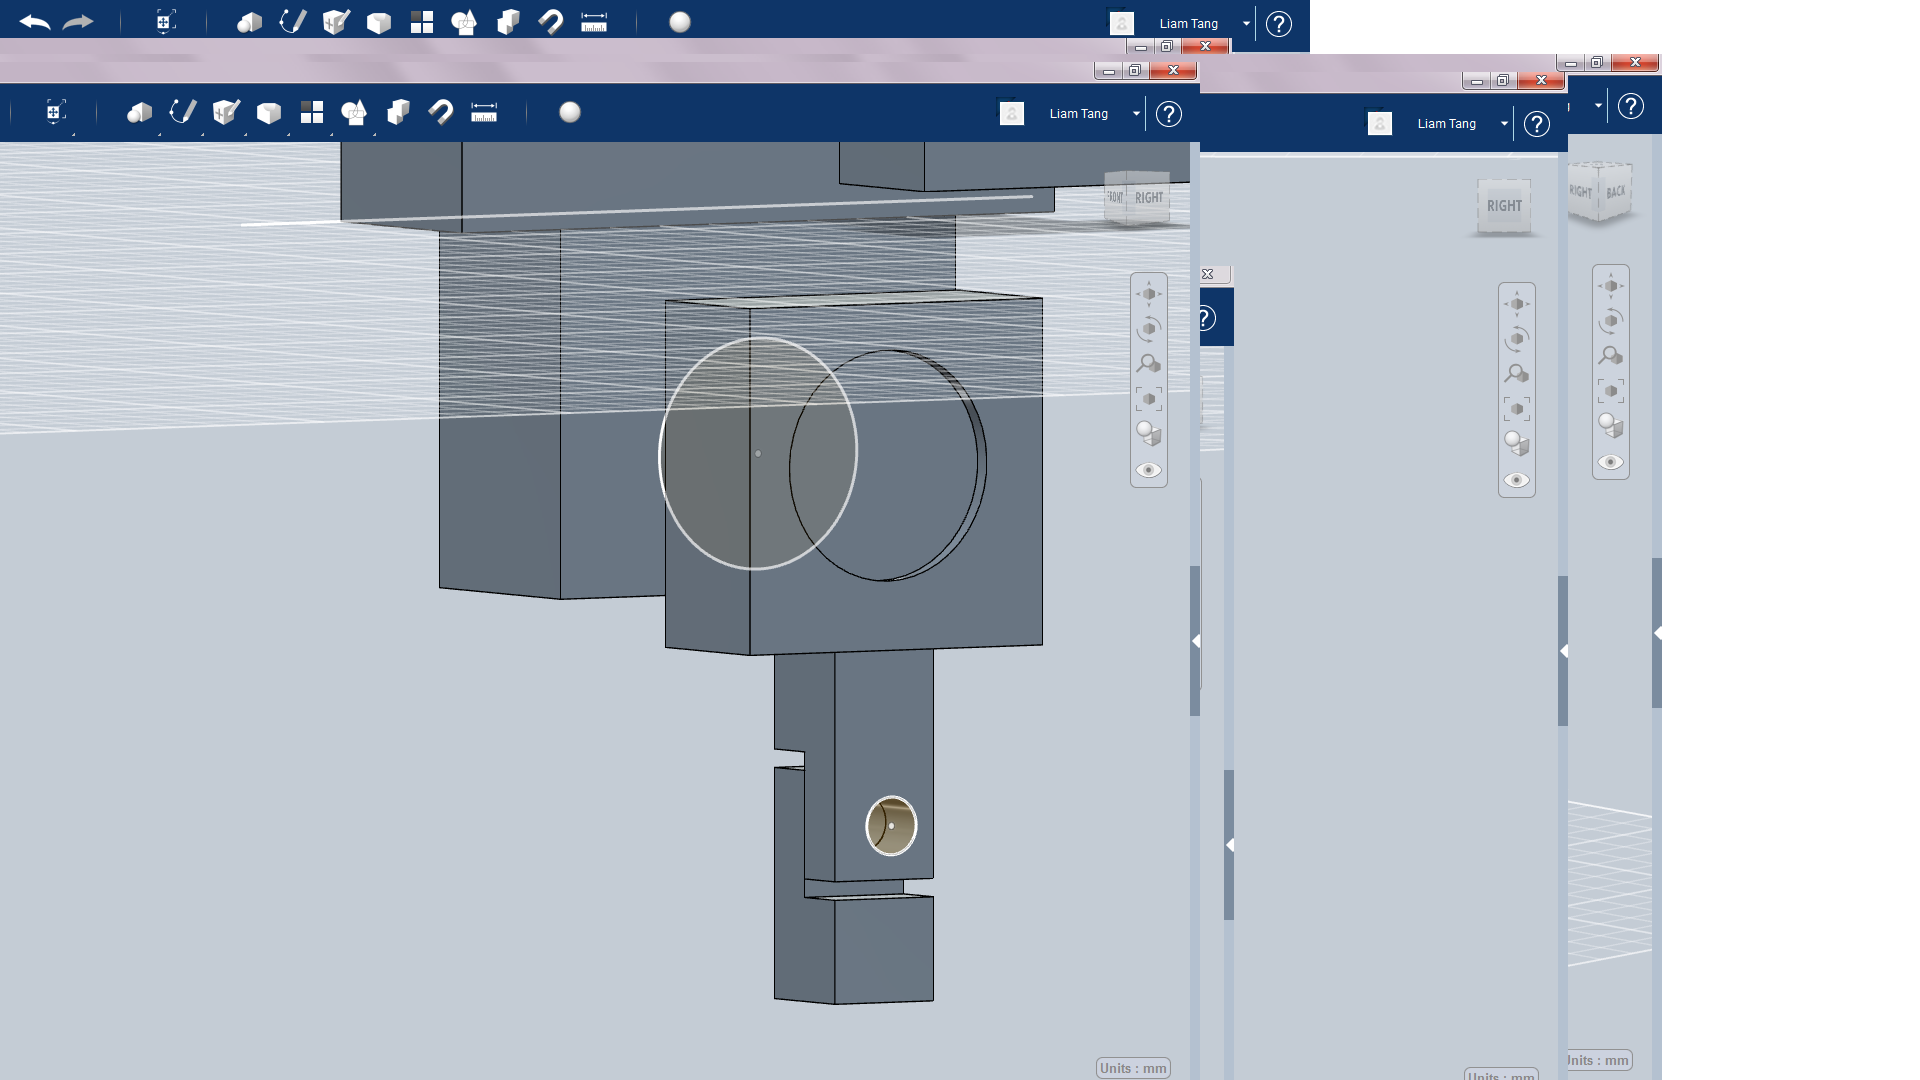Click Help icon in middle-right window
Viewport: 1920px width, 1080px height.
click(x=1537, y=124)
